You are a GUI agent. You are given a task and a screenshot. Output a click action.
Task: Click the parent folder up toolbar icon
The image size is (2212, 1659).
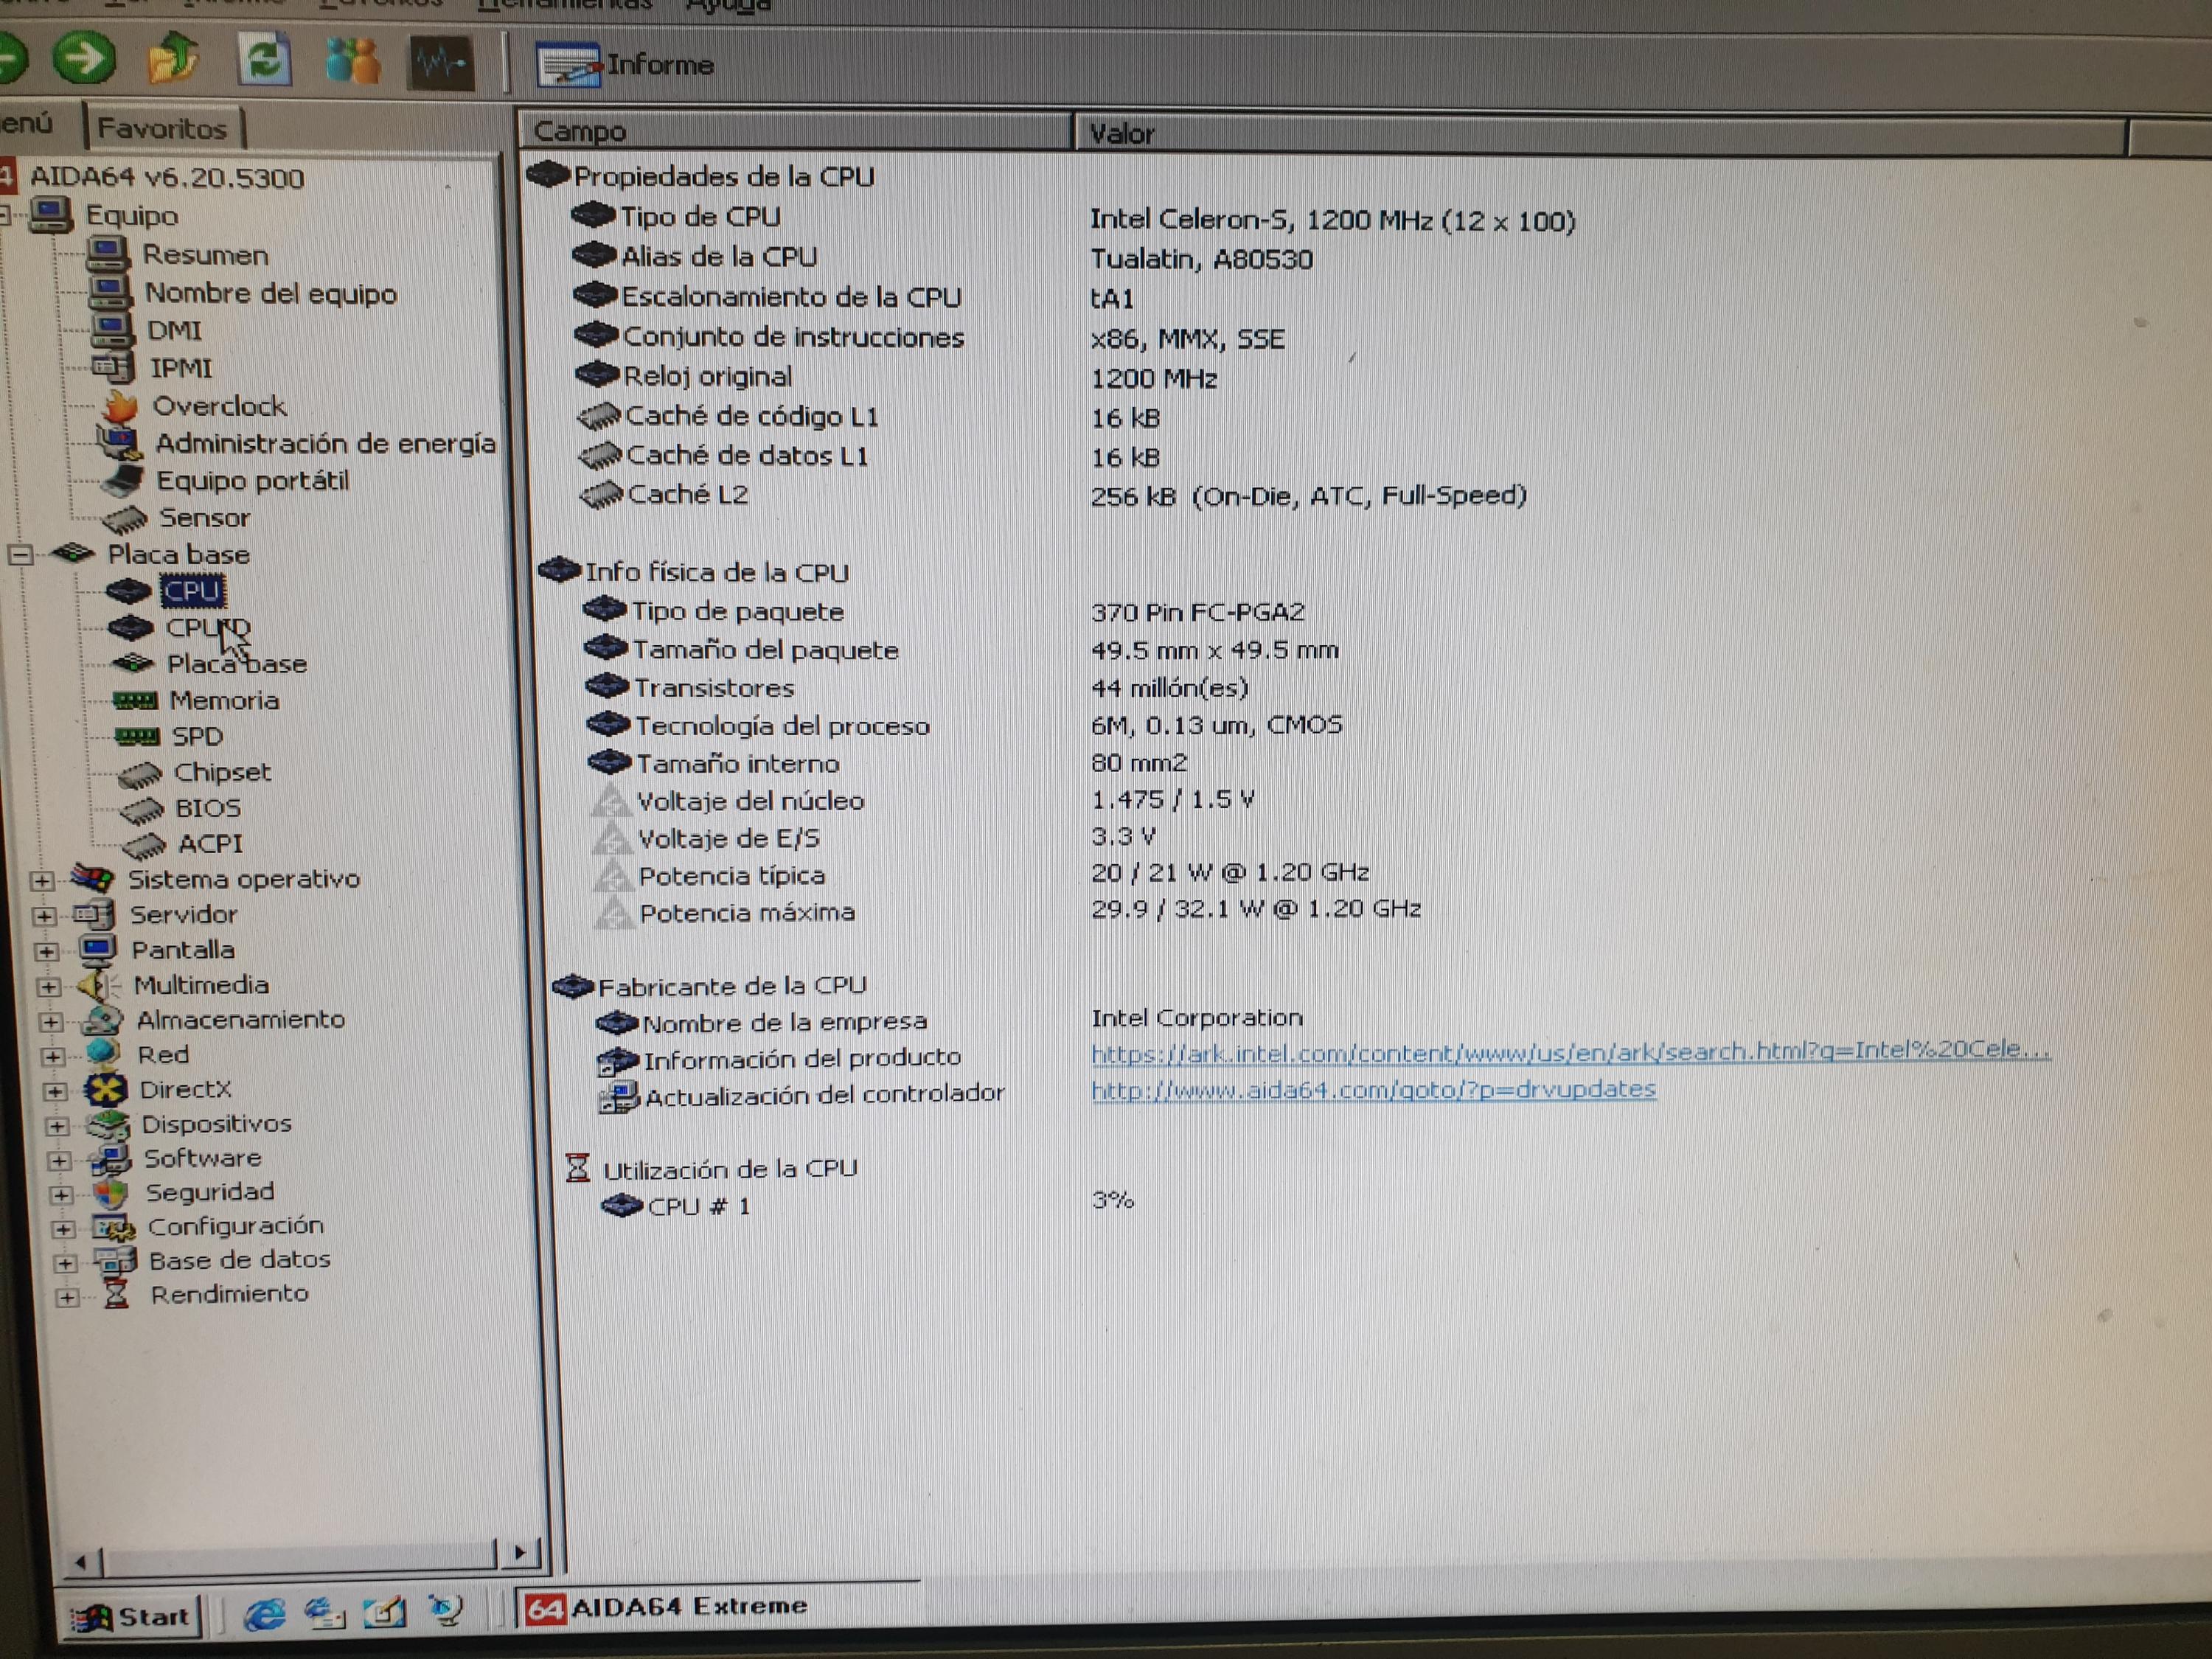tap(173, 60)
